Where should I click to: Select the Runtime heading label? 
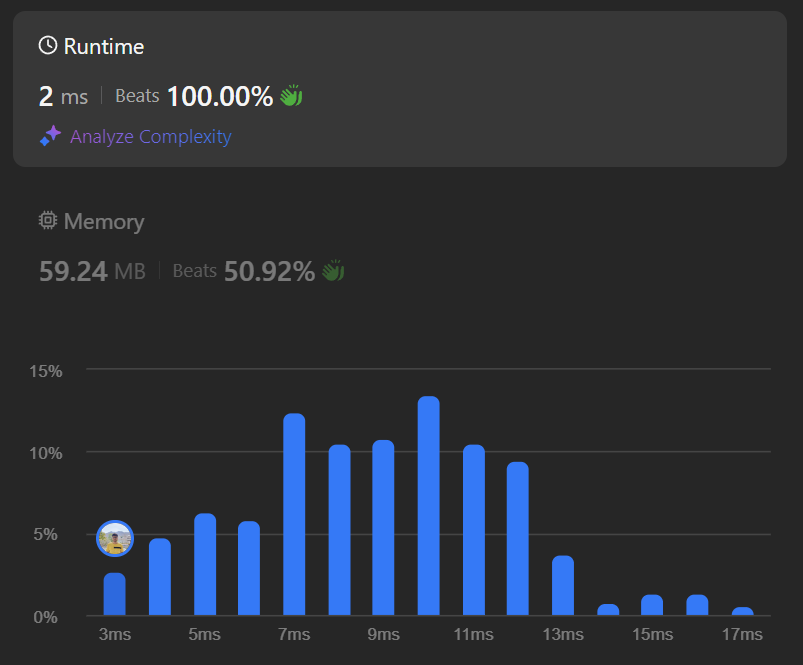(x=104, y=46)
